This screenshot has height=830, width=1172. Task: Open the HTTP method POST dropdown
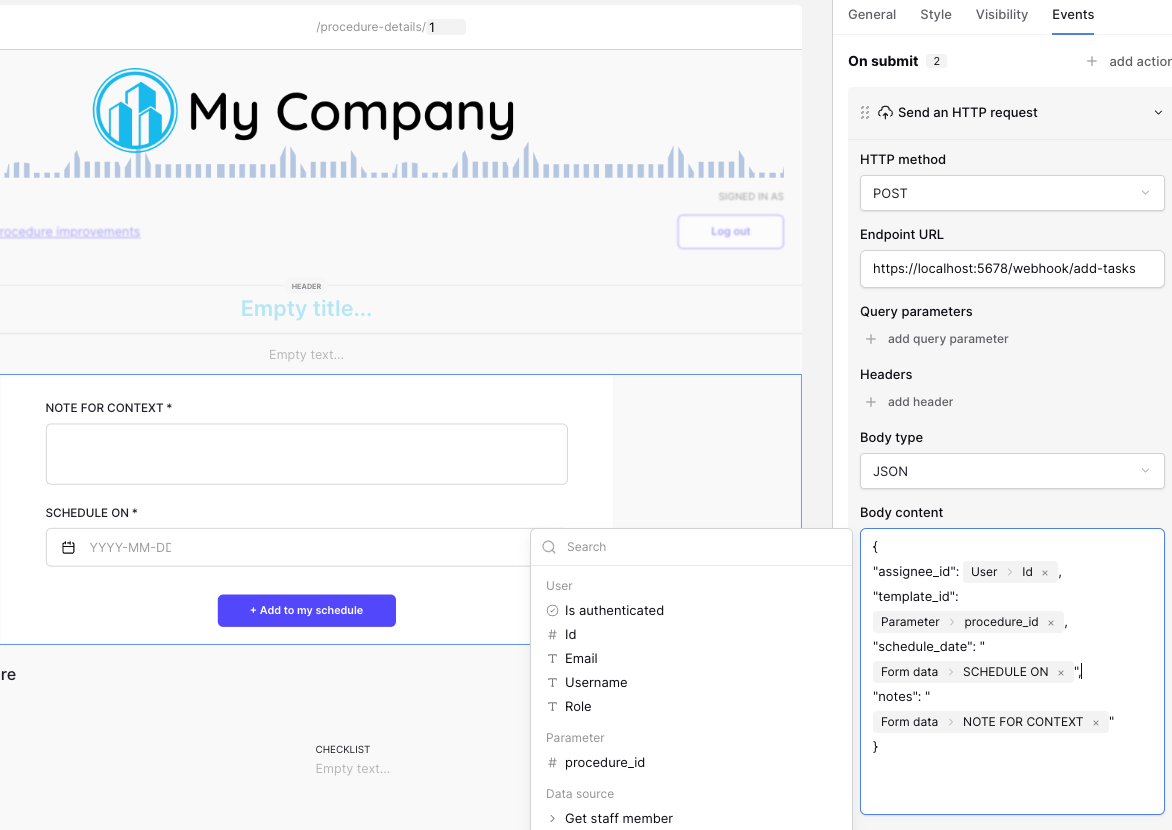pyautogui.click(x=1011, y=193)
